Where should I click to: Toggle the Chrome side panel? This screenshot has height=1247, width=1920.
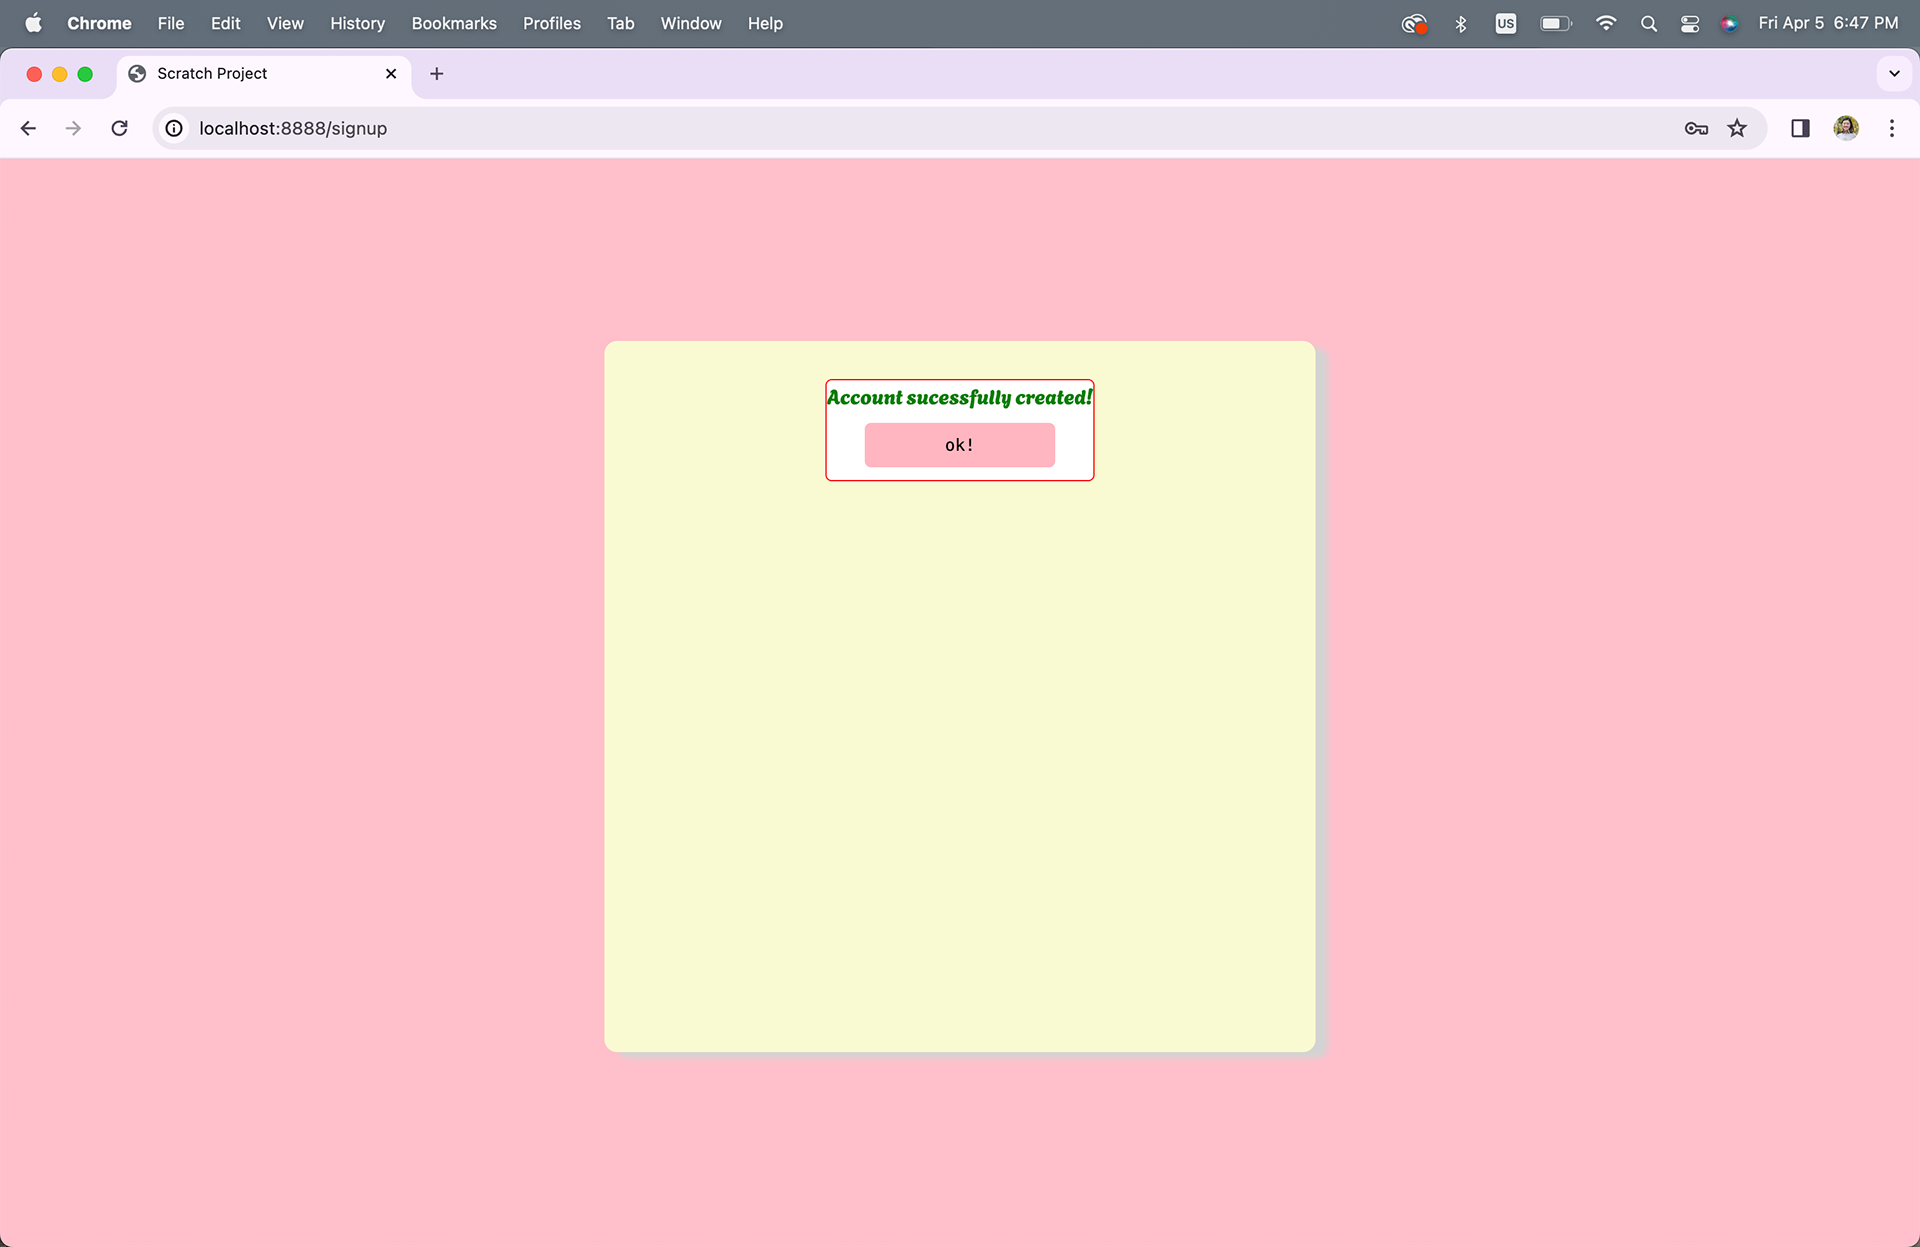pos(1800,128)
